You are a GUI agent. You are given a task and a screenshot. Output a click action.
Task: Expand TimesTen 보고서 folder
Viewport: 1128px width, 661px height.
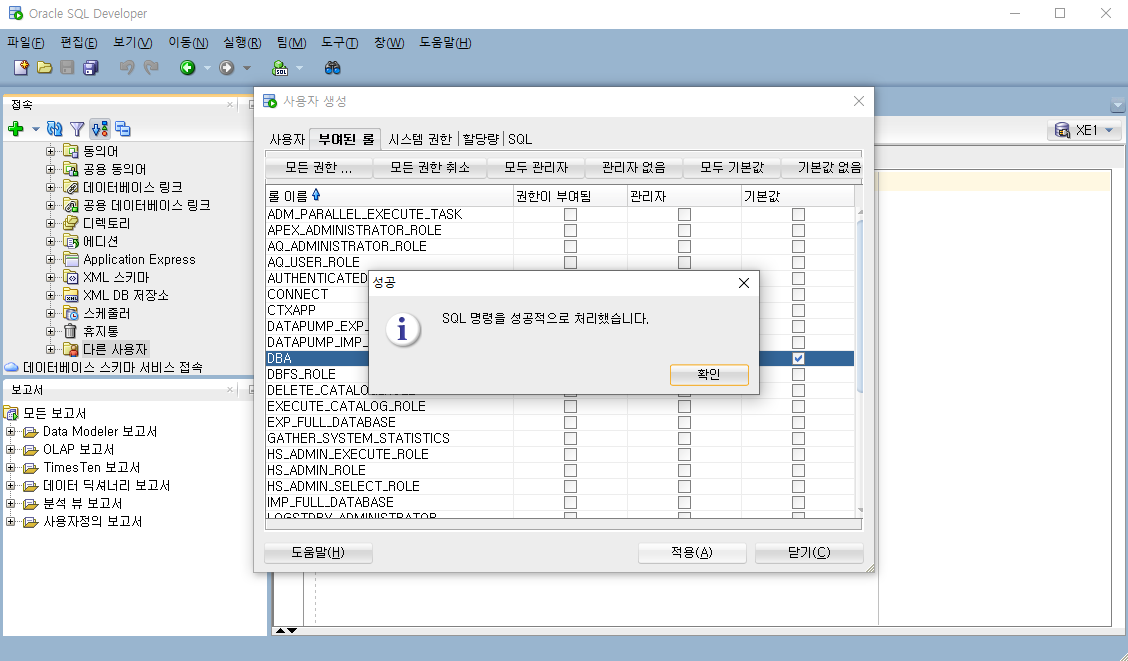pos(11,468)
